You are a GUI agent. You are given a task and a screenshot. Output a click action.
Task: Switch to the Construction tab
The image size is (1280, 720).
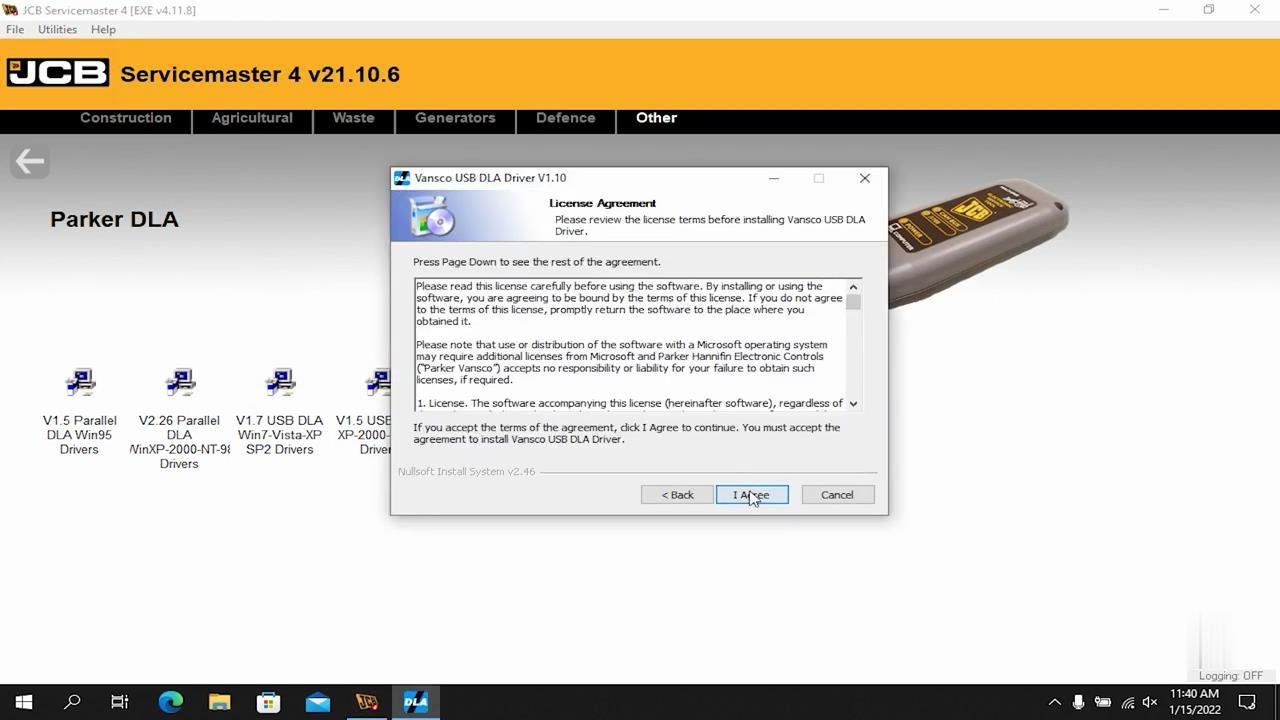[126, 118]
